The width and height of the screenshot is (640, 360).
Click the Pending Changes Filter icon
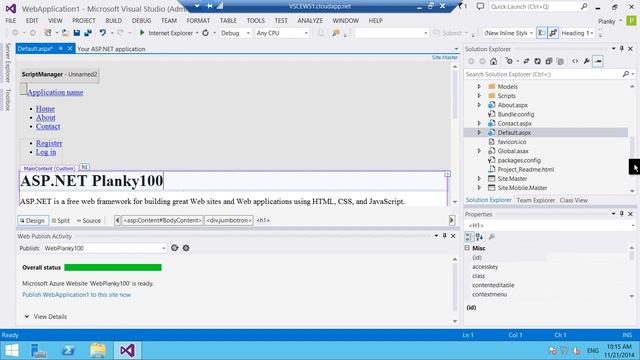point(509,61)
